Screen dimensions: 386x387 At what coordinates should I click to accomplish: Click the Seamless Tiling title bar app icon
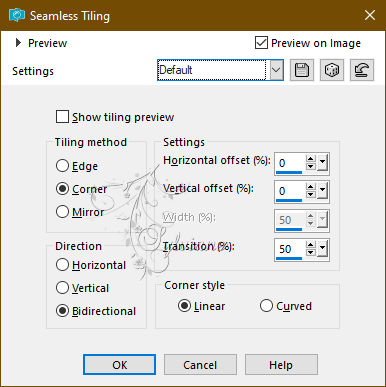(17, 15)
